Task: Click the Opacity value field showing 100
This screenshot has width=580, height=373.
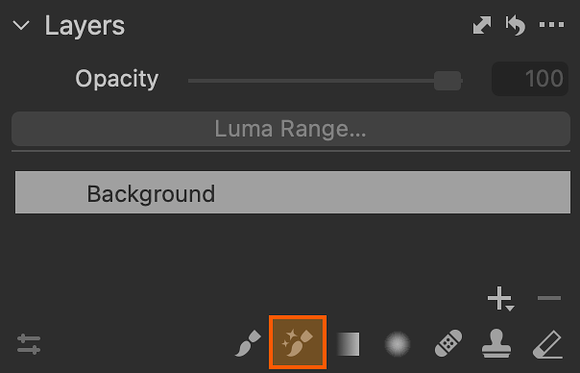Action: pyautogui.click(x=530, y=79)
